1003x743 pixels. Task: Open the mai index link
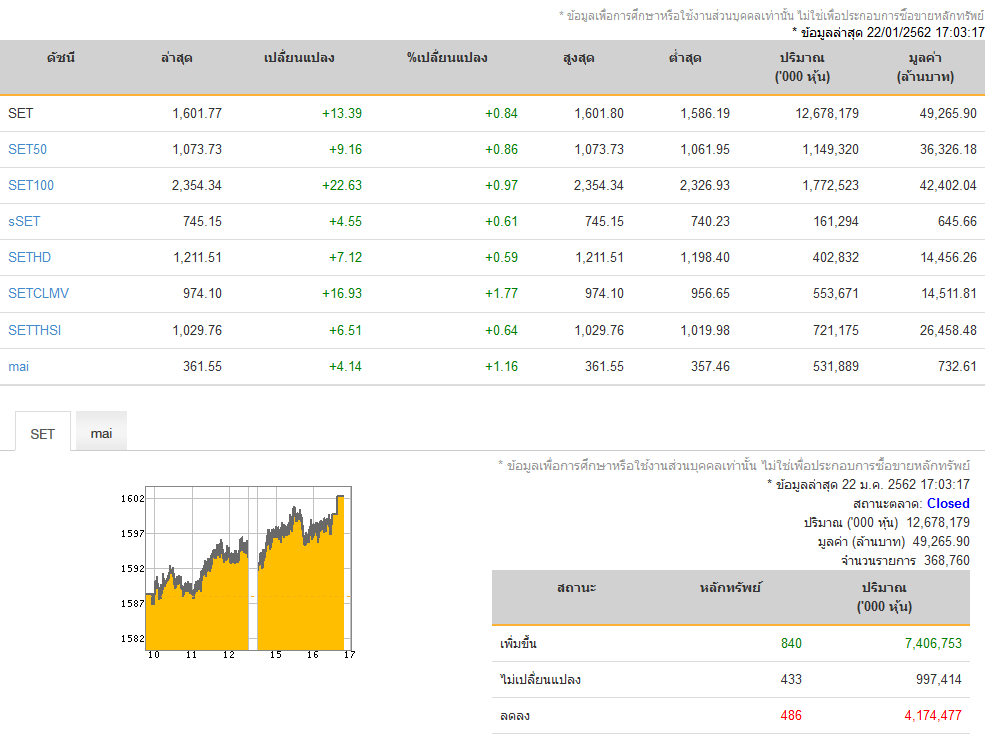point(19,366)
